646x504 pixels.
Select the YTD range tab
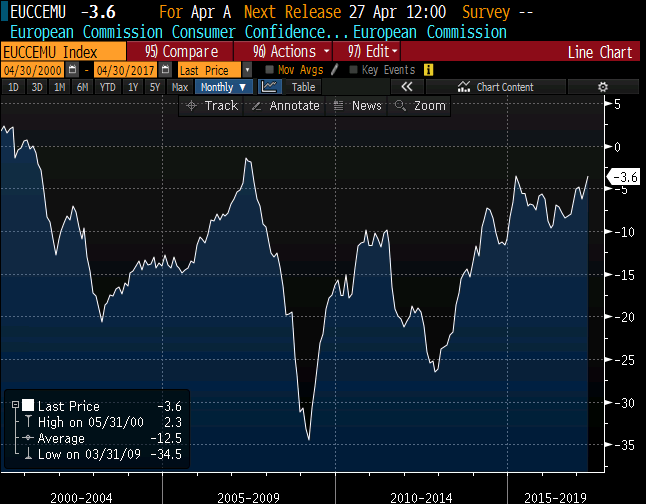coord(108,87)
